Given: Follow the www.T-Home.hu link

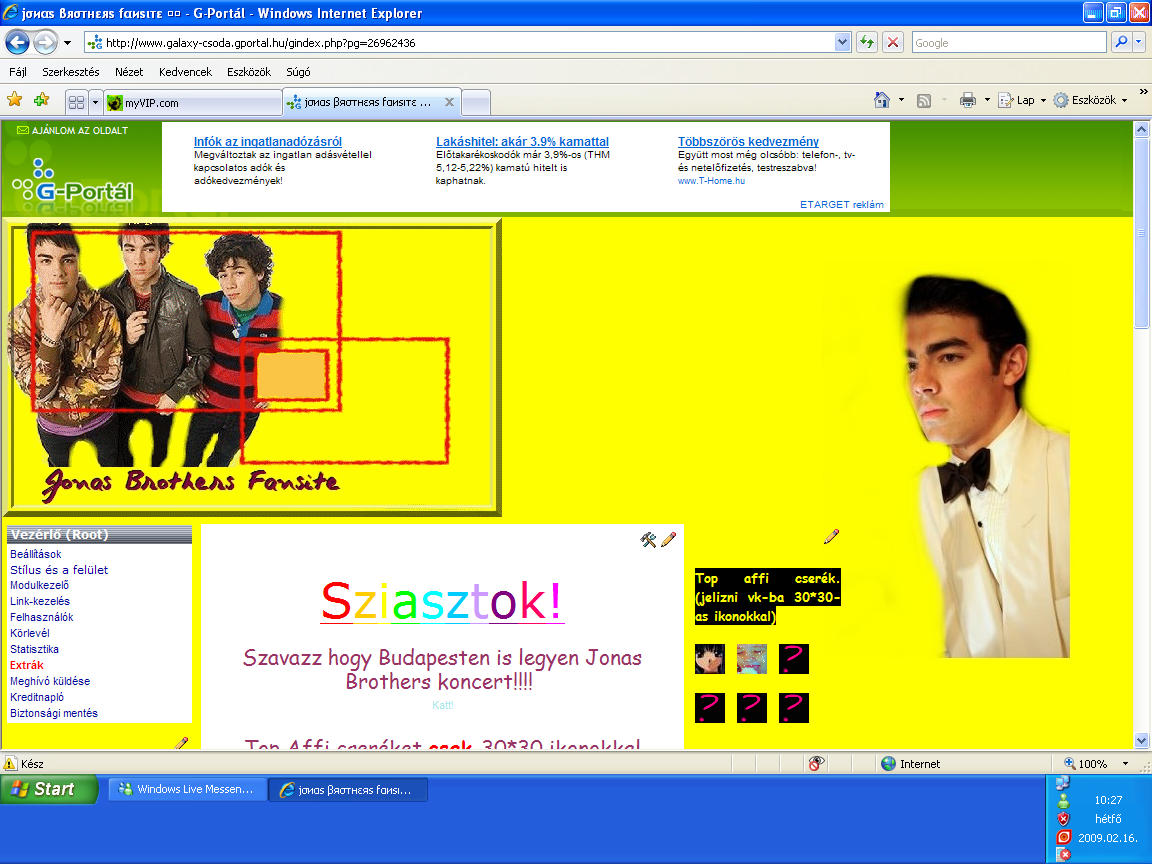Looking at the screenshot, I should pos(711,181).
